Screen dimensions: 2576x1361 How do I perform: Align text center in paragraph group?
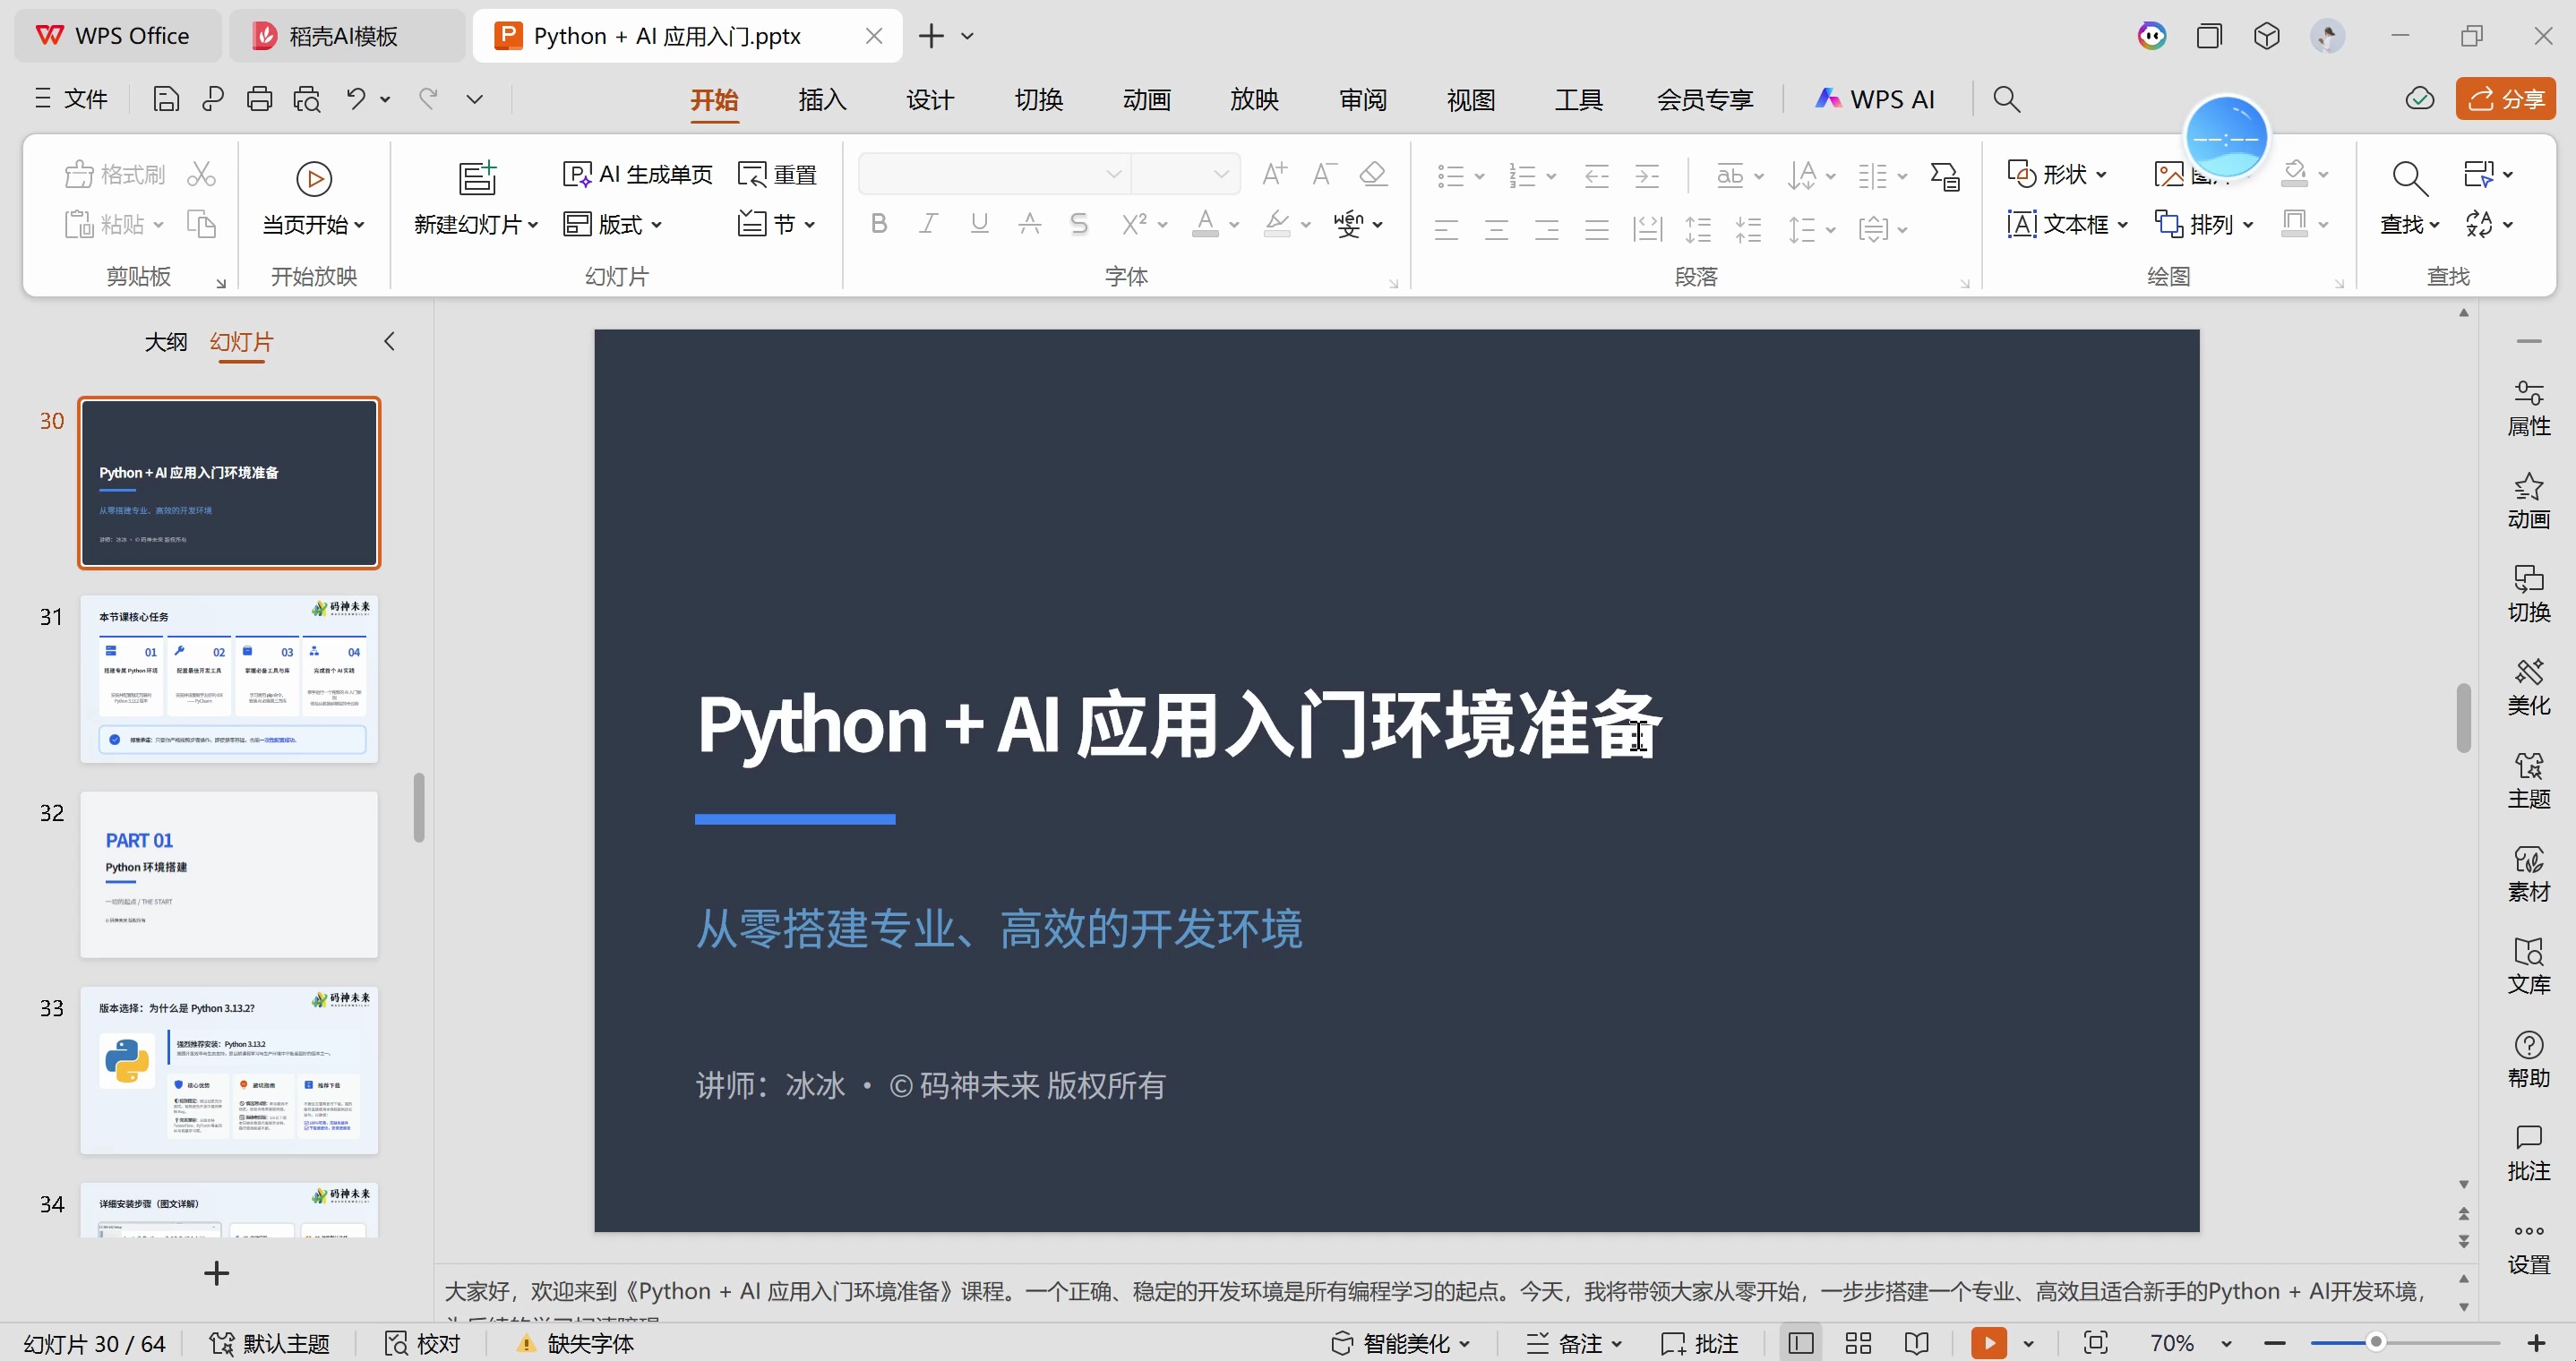1497,230
